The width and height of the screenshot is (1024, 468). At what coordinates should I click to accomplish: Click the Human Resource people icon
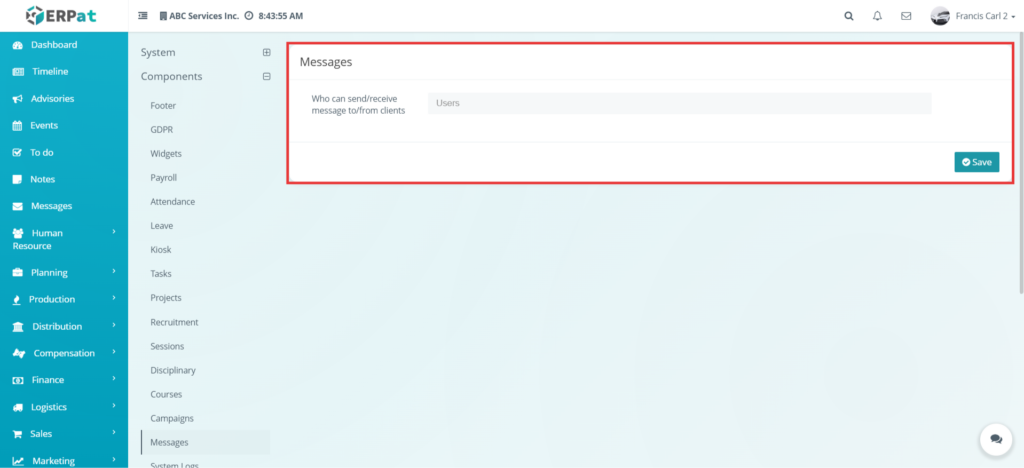tap(18, 233)
